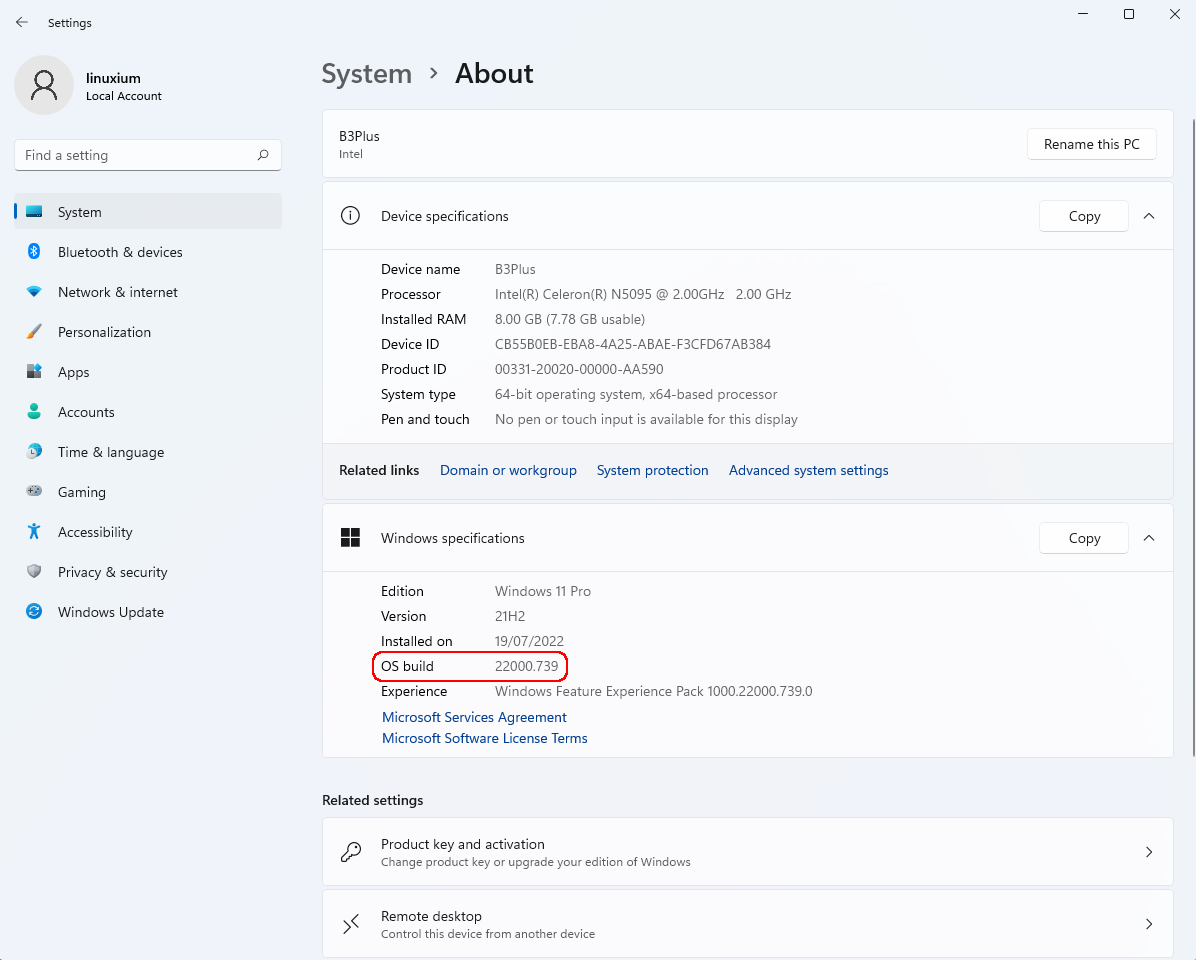The width and height of the screenshot is (1196, 960).
Task: Click the Product ID value 00331-20020-00000-AA590
Action: (579, 369)
